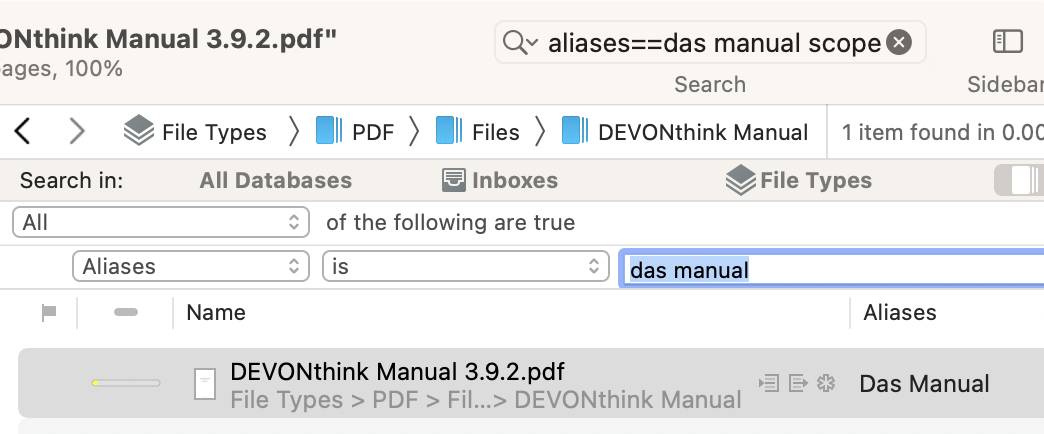
Task: Open the search options magnifier menu
Action: click(520, 43)
